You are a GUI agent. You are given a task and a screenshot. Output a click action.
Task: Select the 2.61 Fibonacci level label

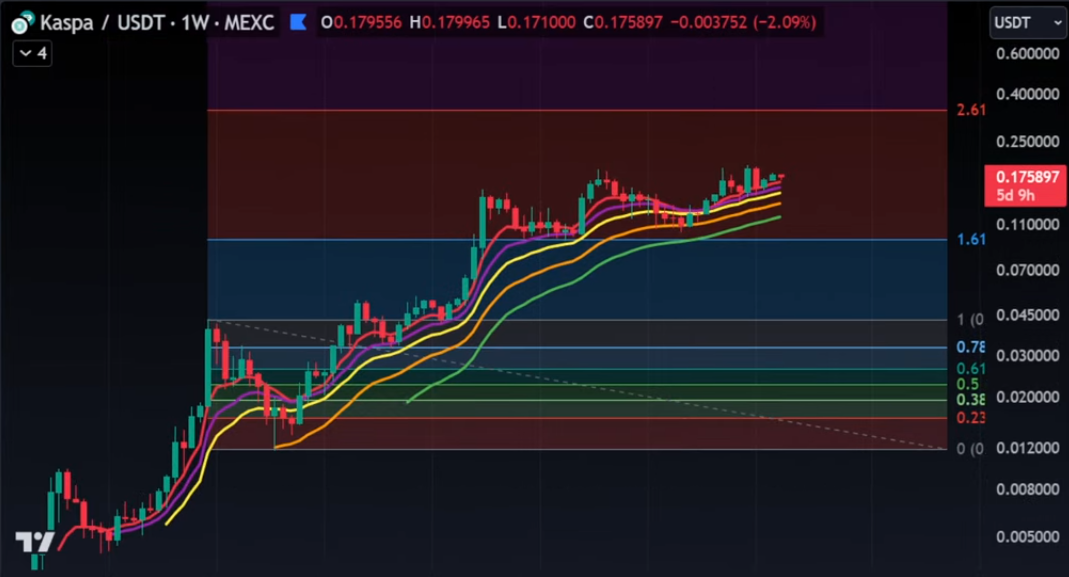tap(971, 110)
